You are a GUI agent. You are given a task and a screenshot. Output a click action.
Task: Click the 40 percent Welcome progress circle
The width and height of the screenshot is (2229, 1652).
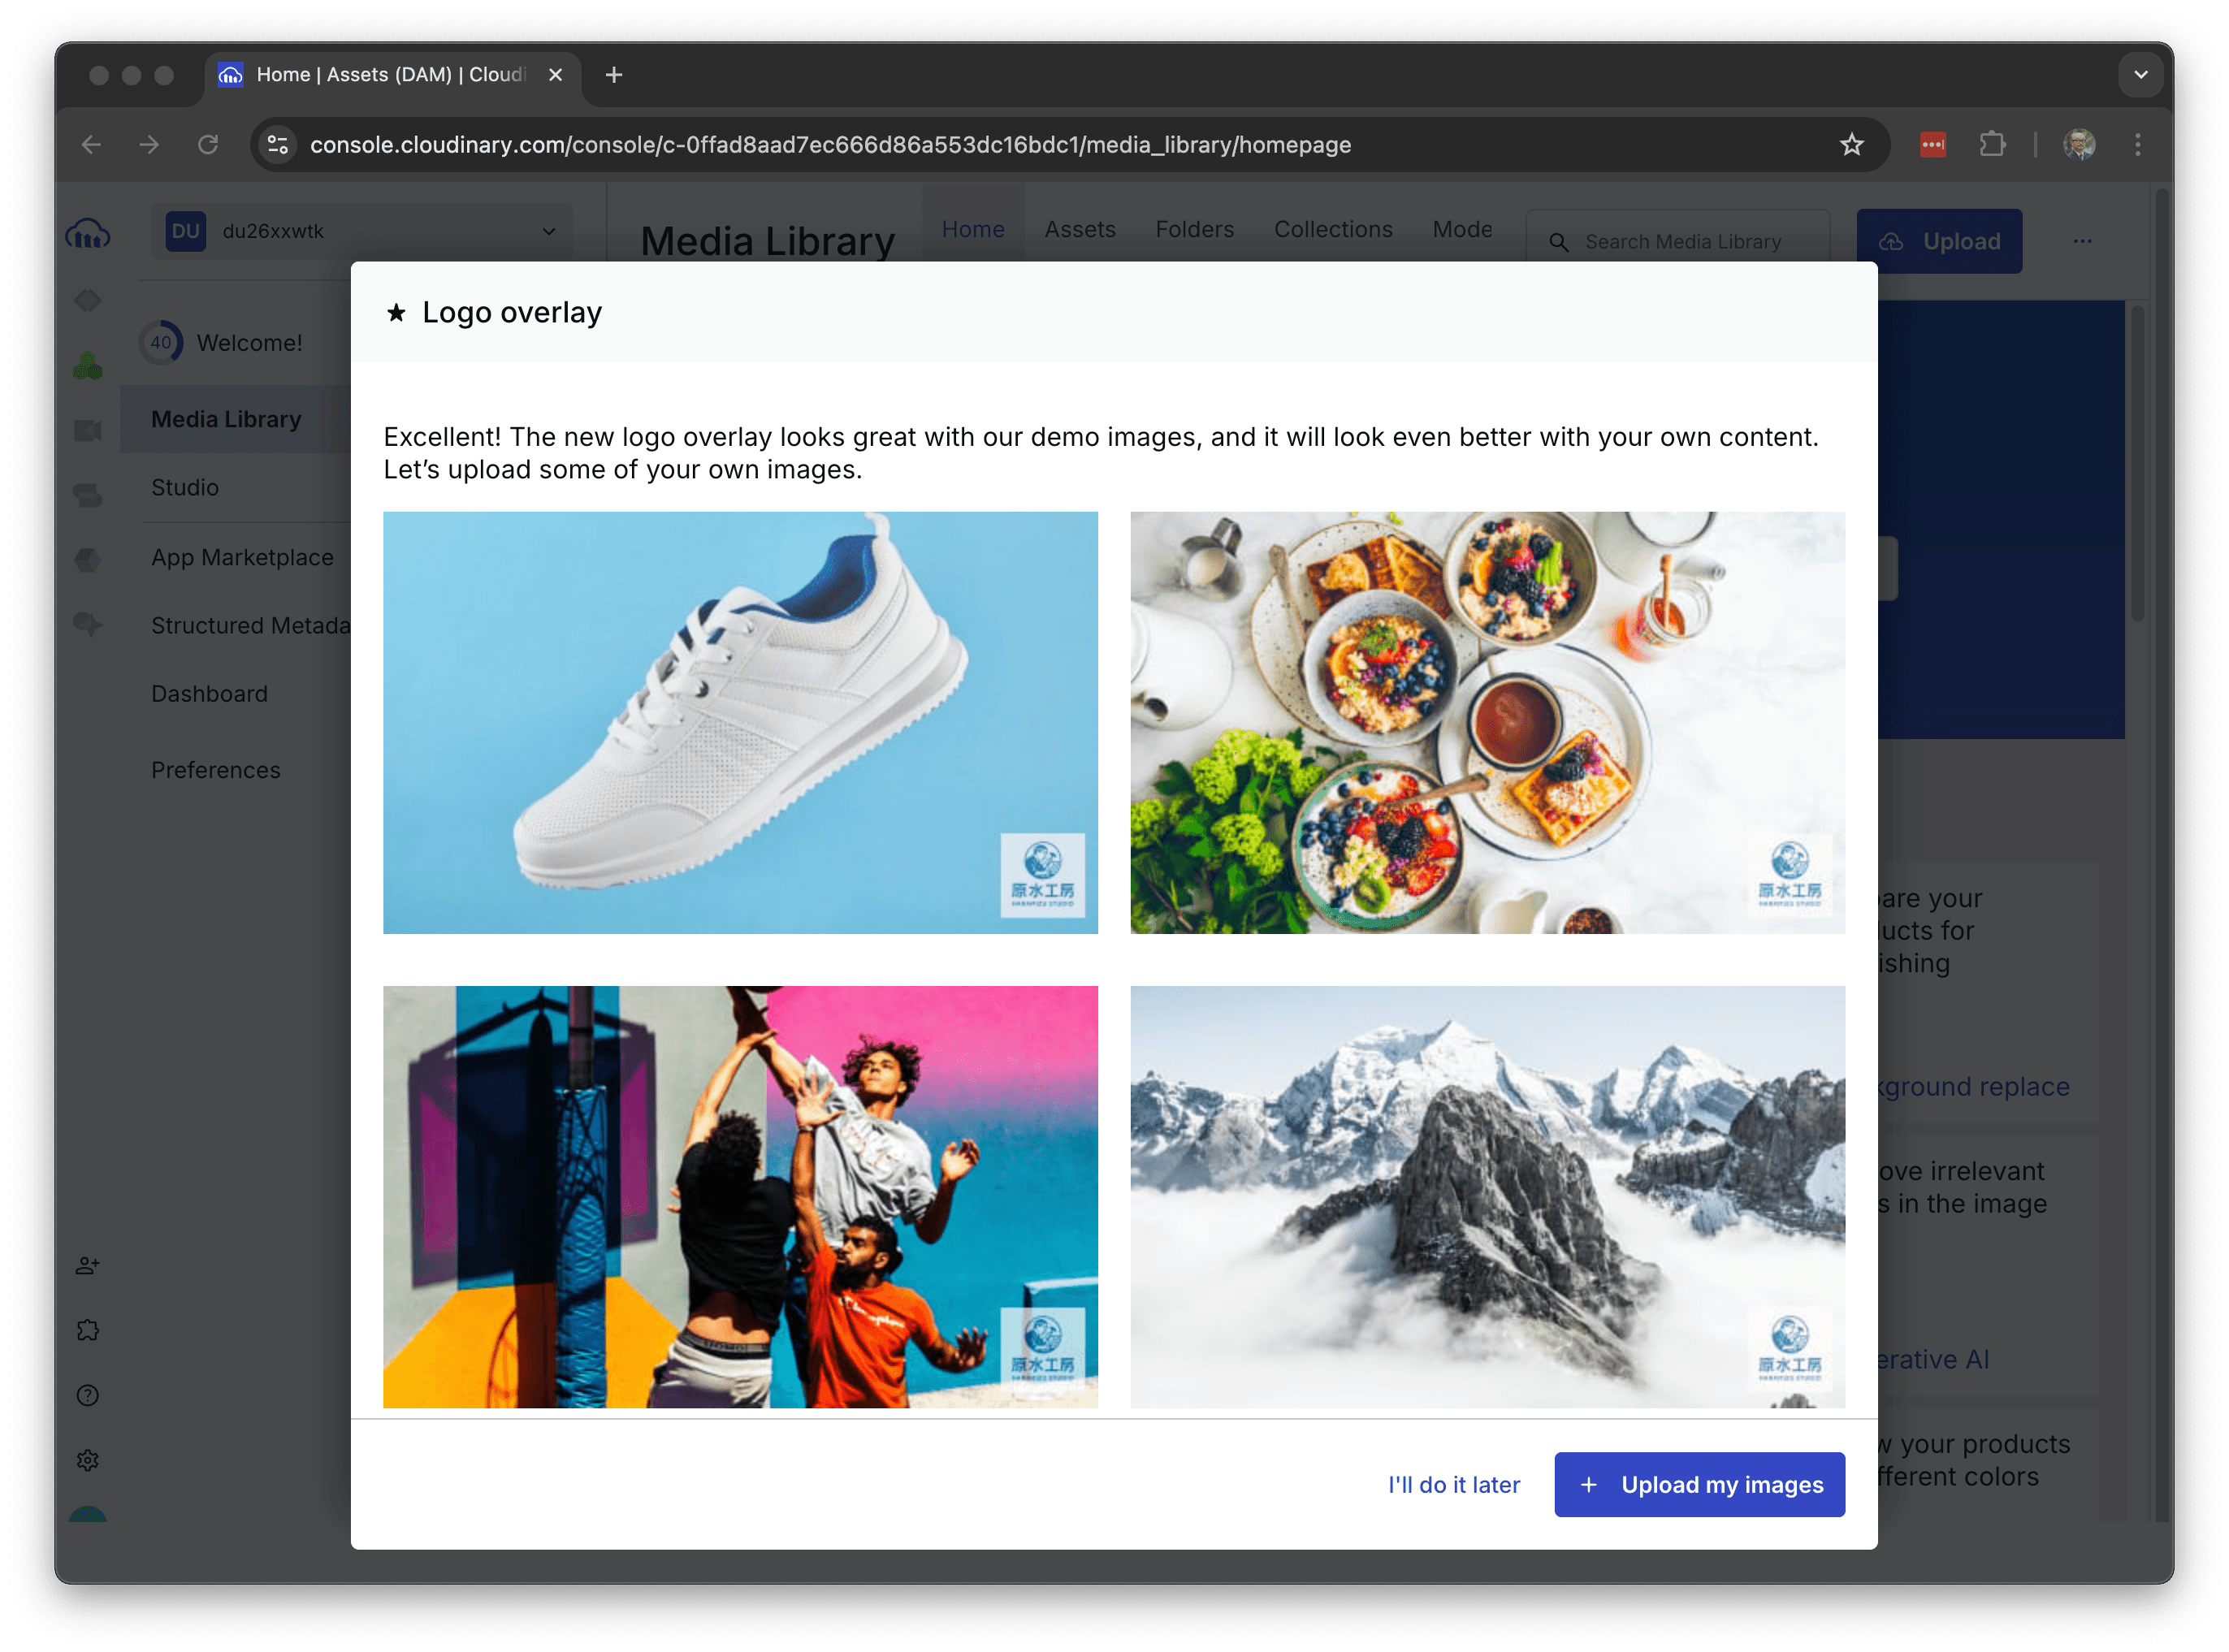[161, 343]
